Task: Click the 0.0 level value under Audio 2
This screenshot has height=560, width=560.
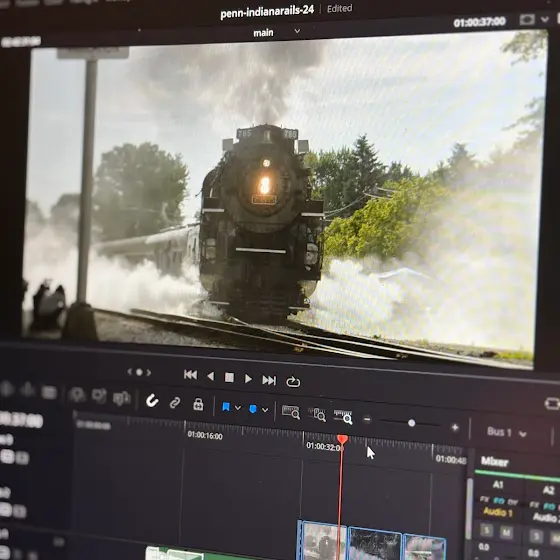Action: click(534, 552)
